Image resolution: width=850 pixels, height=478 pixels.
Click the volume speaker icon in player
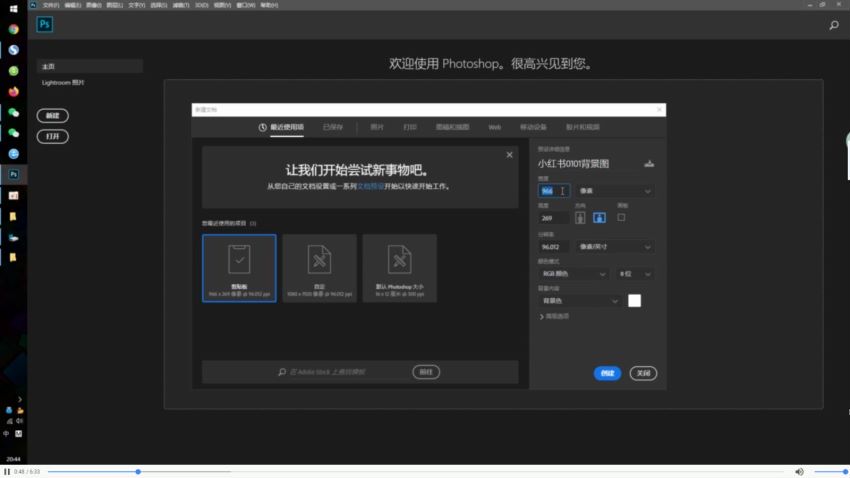pyautogui.click(x=799, y=471)
